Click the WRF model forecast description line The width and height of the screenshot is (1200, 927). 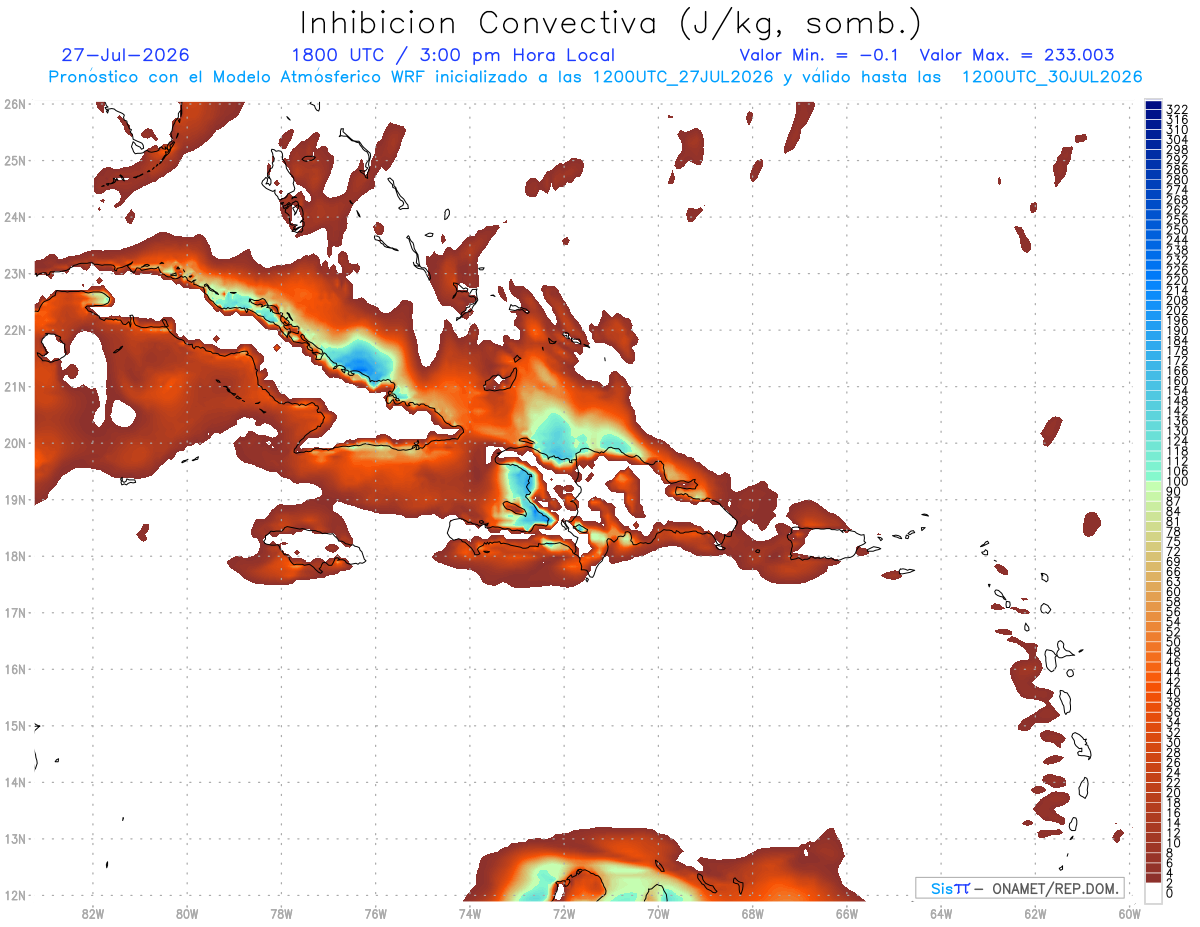click(596, 77)
